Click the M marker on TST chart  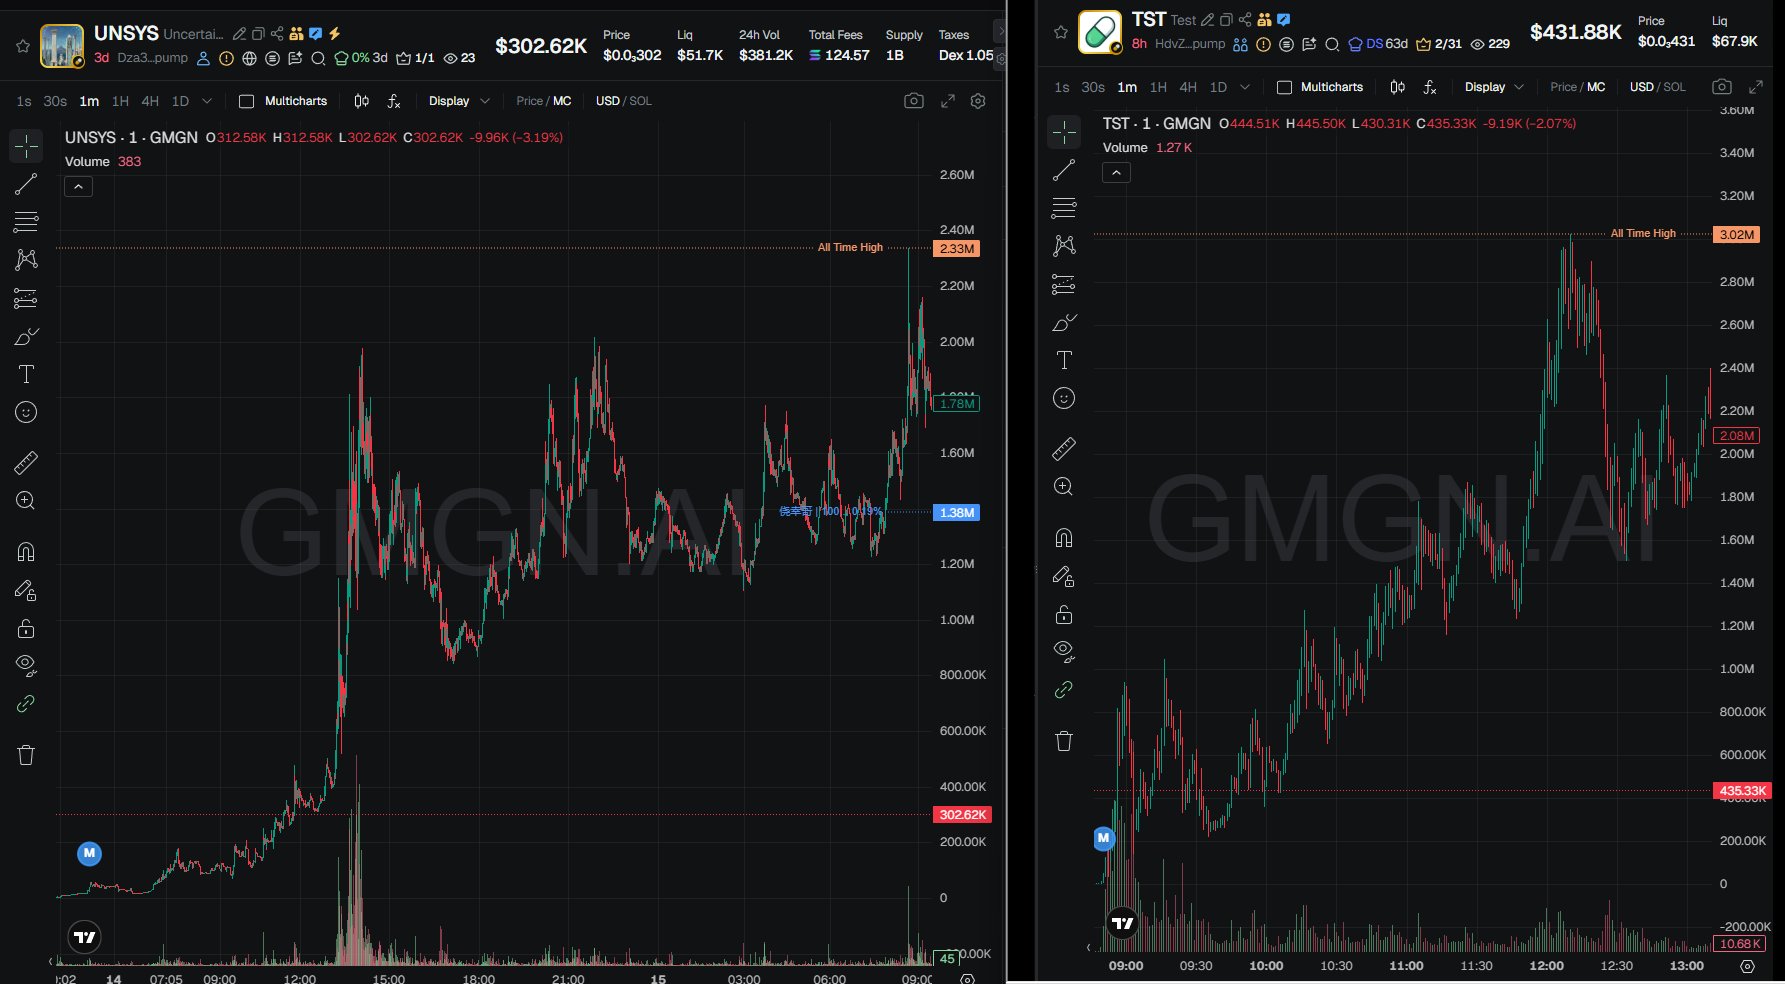pos(1103,838)
